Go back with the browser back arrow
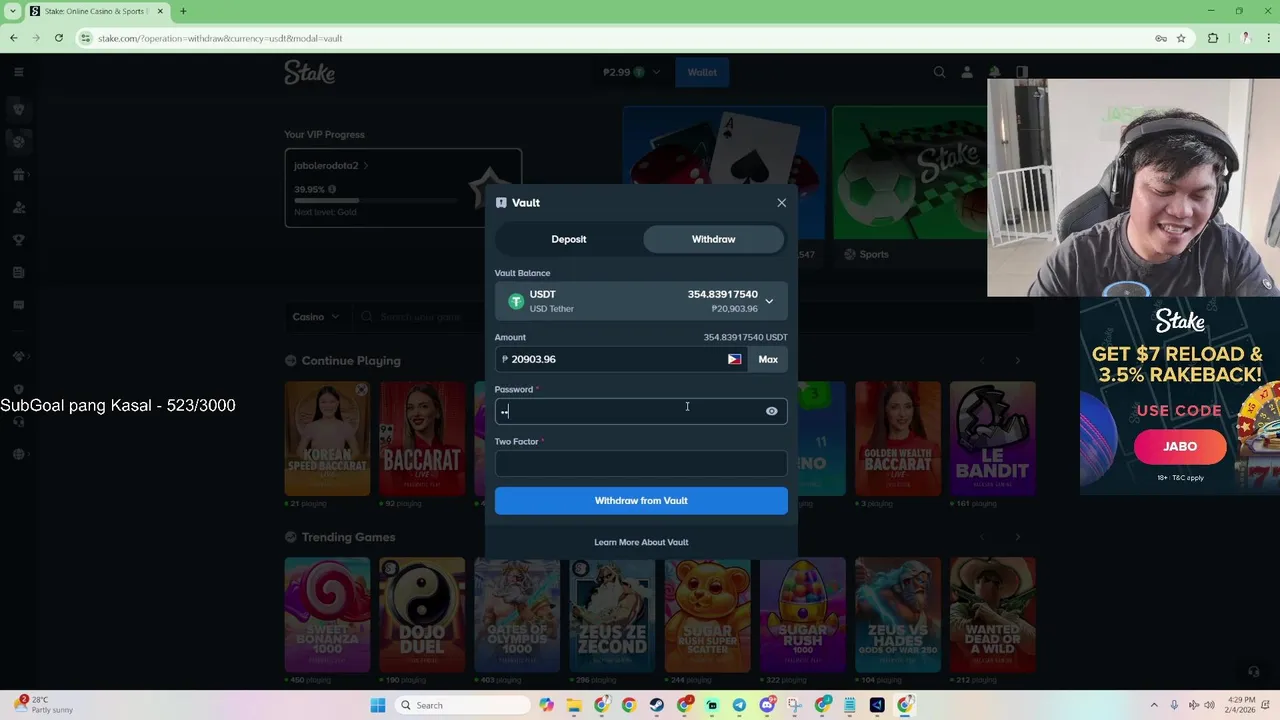The width and height of the screenshot is (1280, 720). click(x=13, y=38)
